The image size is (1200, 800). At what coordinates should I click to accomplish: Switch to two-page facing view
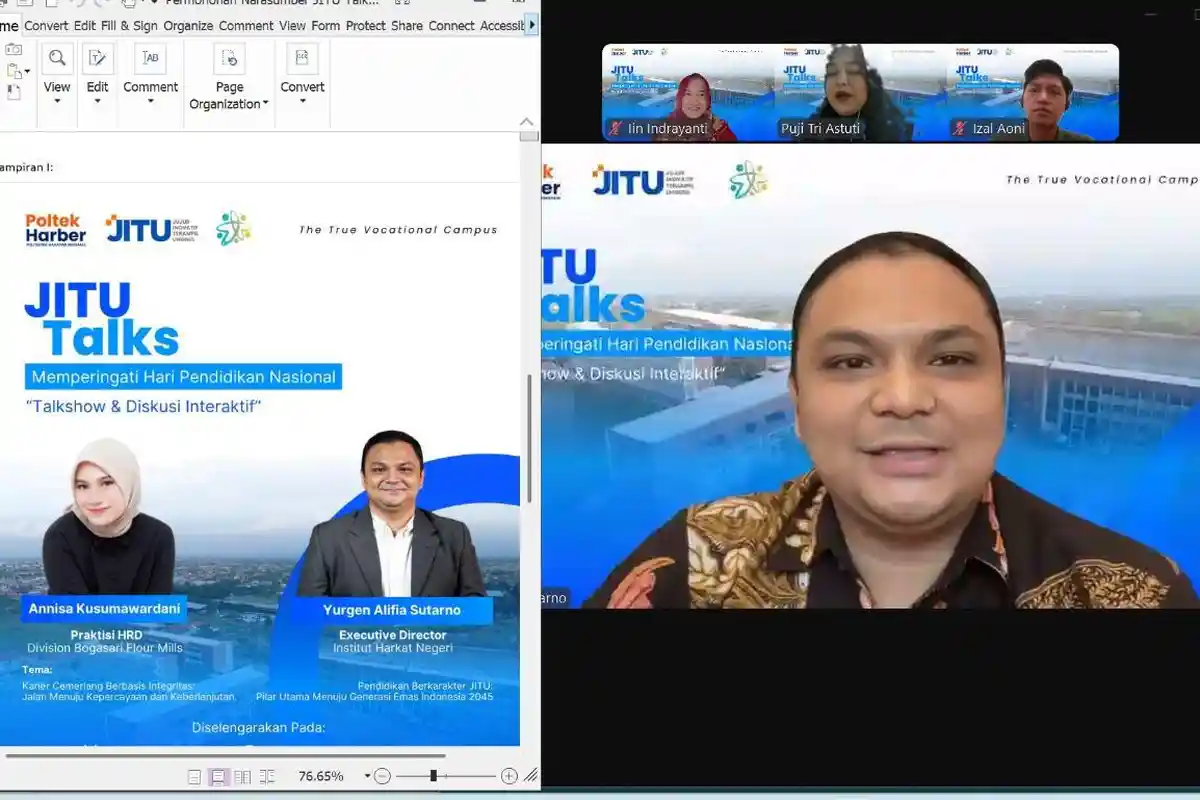point(243,777)
